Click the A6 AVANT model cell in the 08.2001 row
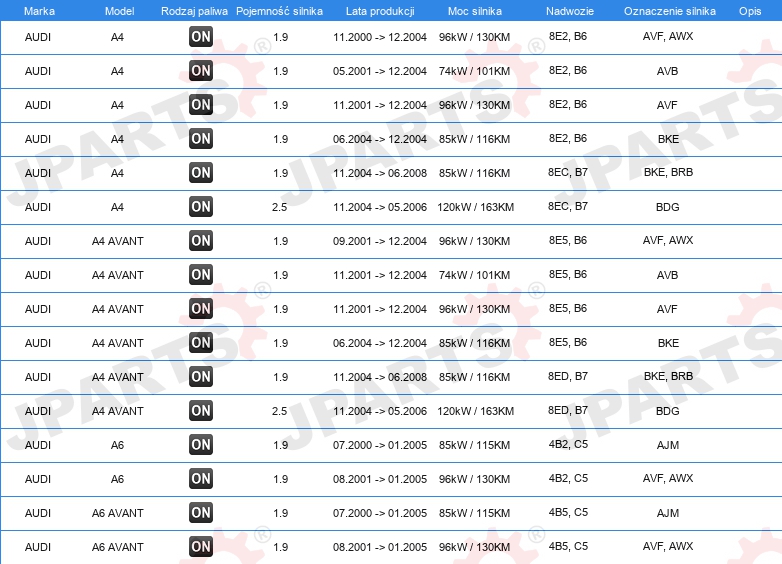This screenshot has width=782, height=564. pyautogui.click(x=118, y=547)
